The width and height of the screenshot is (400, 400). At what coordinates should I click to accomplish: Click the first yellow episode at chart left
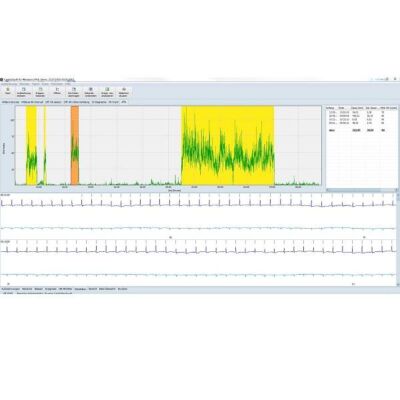coord(31,145)
